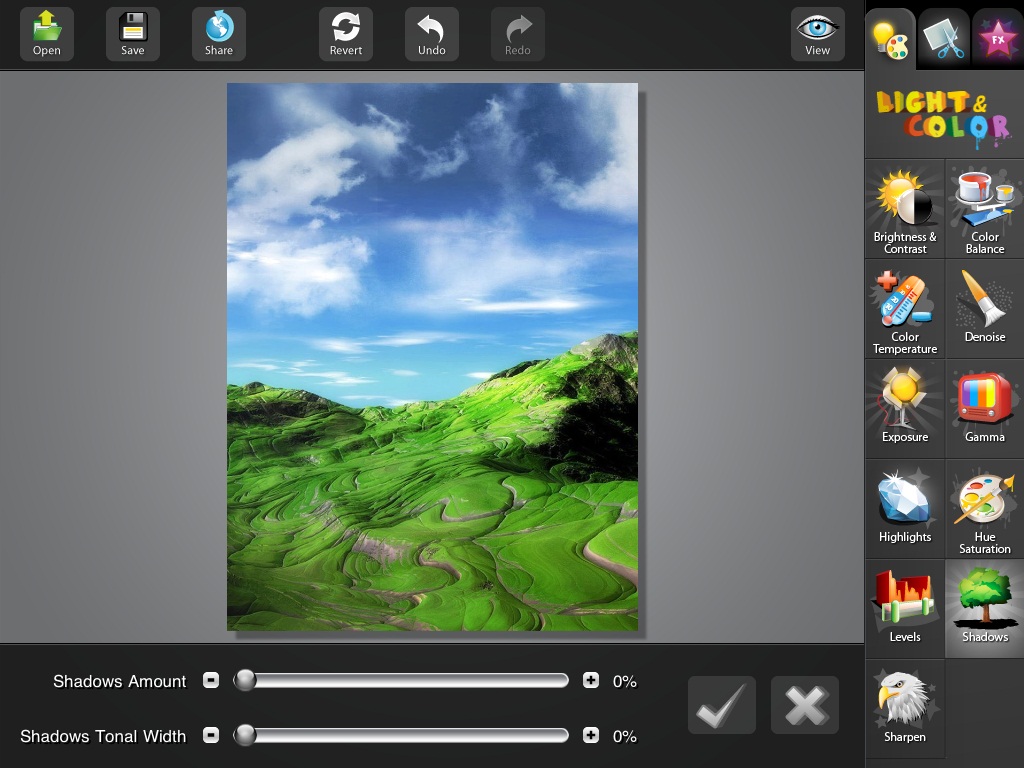The height and width of the screenshot is (768, 1024).
Task: Select the Highlights tool
Action: (904, 509)
